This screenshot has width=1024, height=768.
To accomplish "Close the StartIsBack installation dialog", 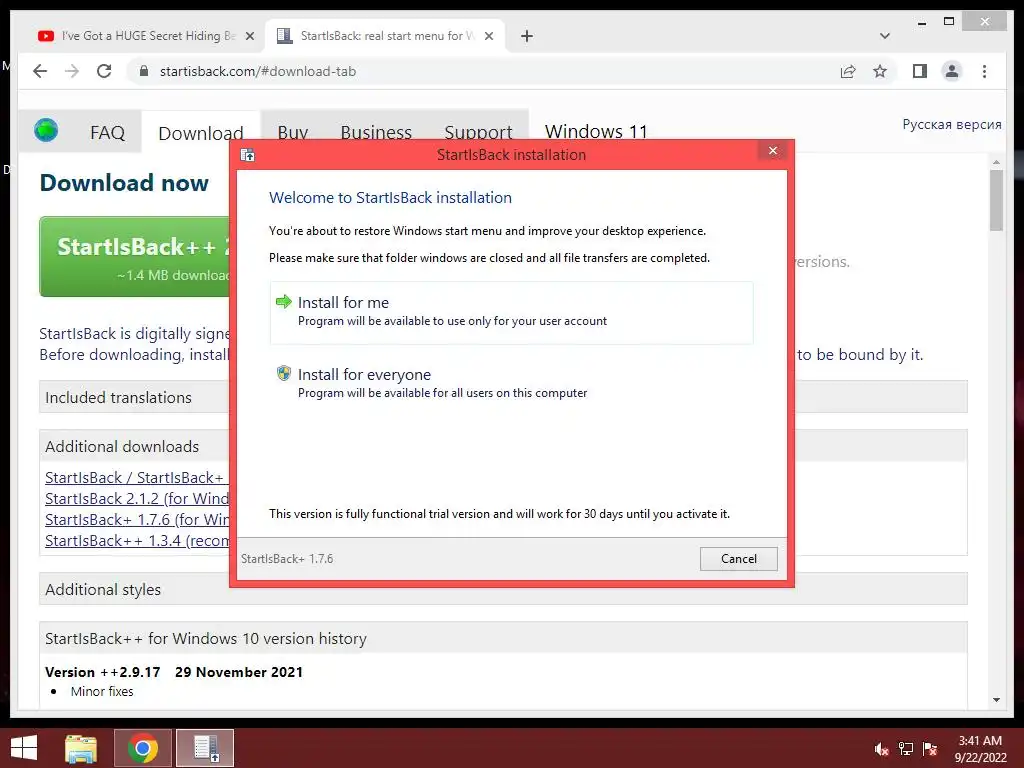I will coord(773,152).
